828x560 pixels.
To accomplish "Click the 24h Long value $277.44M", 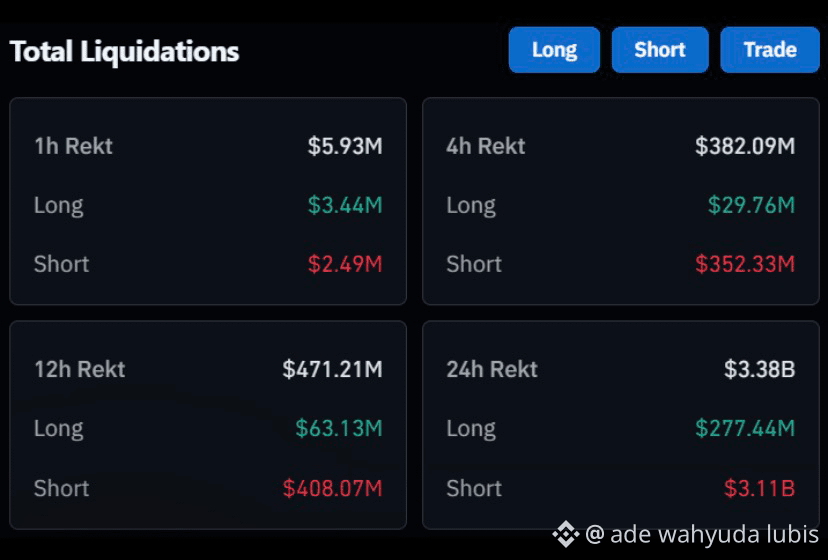I will (745, 428).
